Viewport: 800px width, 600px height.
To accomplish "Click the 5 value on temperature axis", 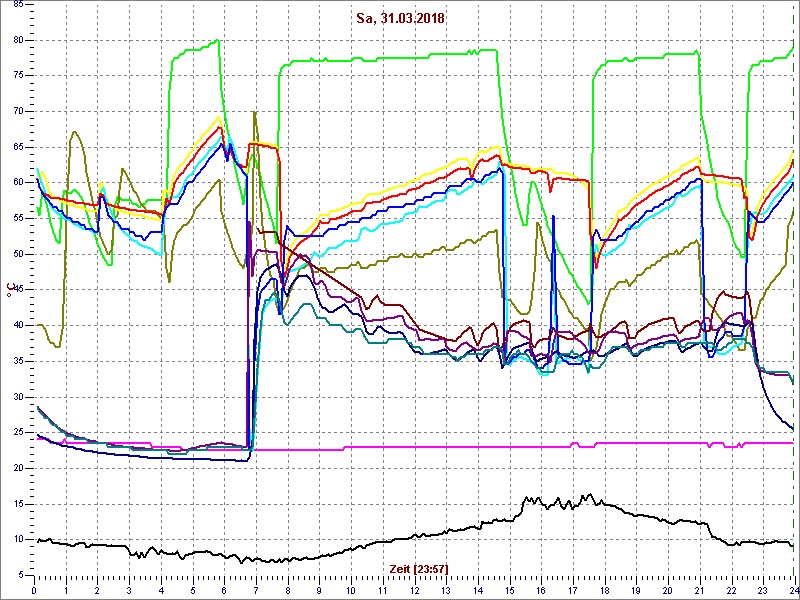I will click(x=20, y=576).
